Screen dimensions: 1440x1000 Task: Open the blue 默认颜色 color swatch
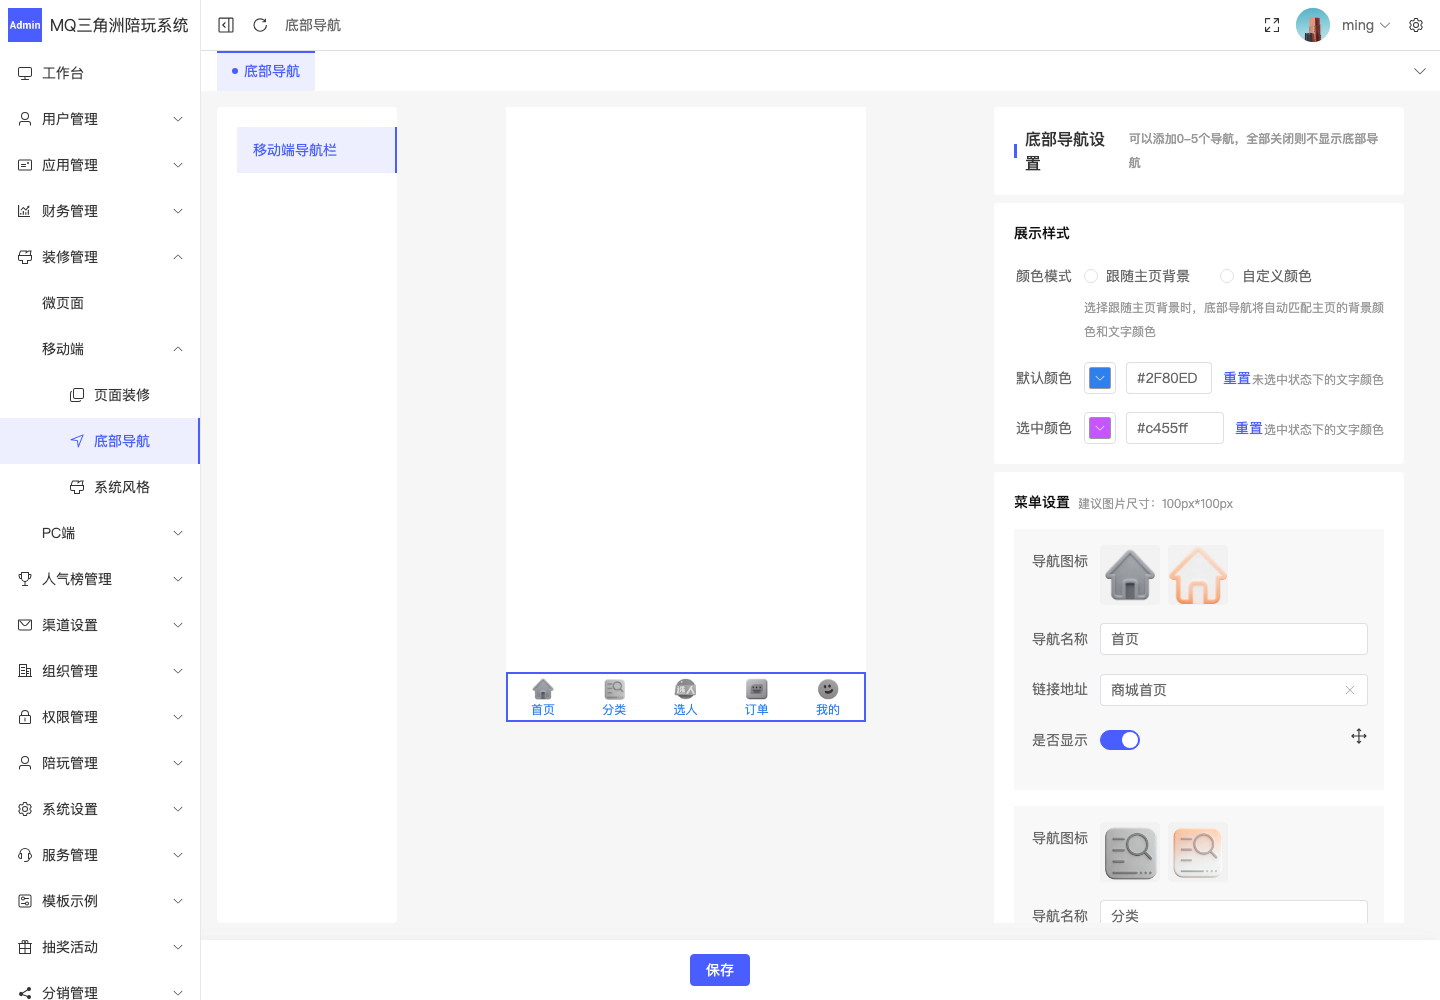point(1100,378)
